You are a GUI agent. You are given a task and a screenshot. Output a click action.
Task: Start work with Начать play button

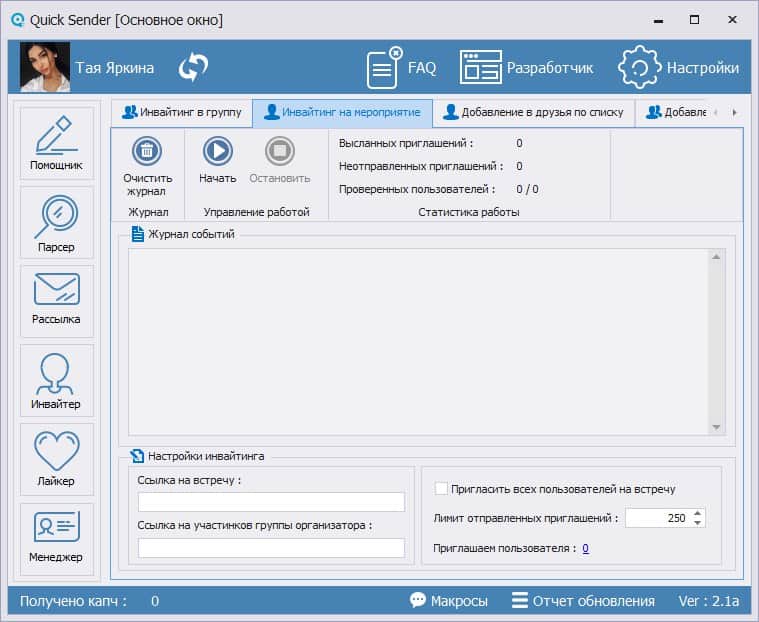(x=218, y=151)
